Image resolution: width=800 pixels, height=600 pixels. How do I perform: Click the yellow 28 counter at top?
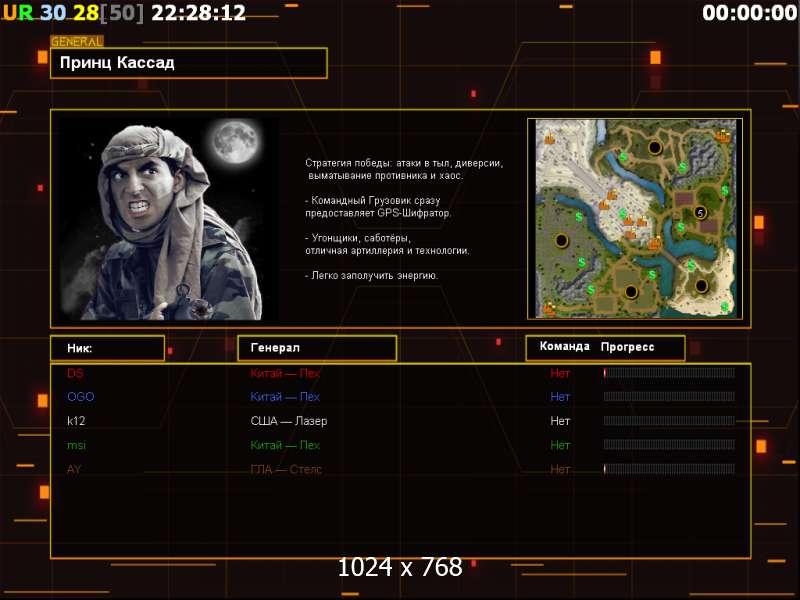[x=86, y=13]
